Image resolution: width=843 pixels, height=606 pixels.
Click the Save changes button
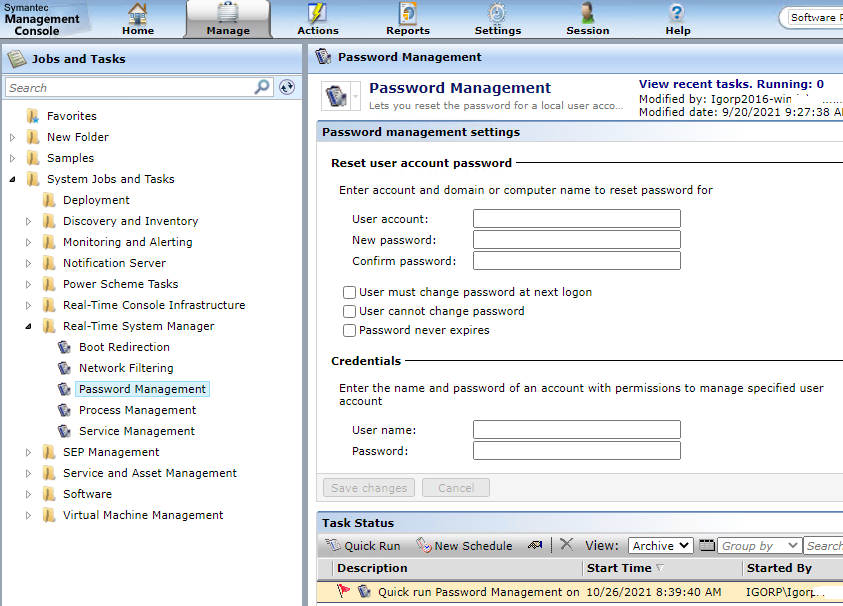click(369, 488)
